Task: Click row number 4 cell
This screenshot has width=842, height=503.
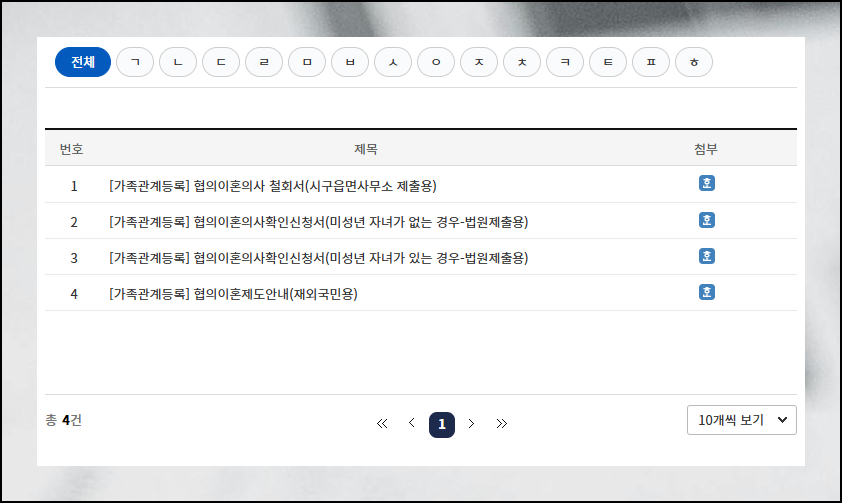Action: (74, 294)
